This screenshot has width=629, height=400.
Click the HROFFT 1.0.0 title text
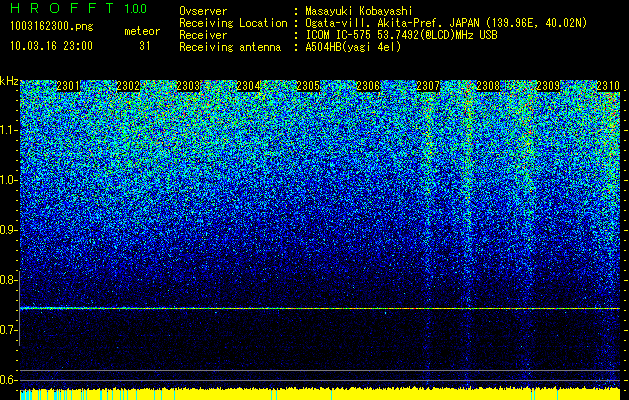coord(79,8)
